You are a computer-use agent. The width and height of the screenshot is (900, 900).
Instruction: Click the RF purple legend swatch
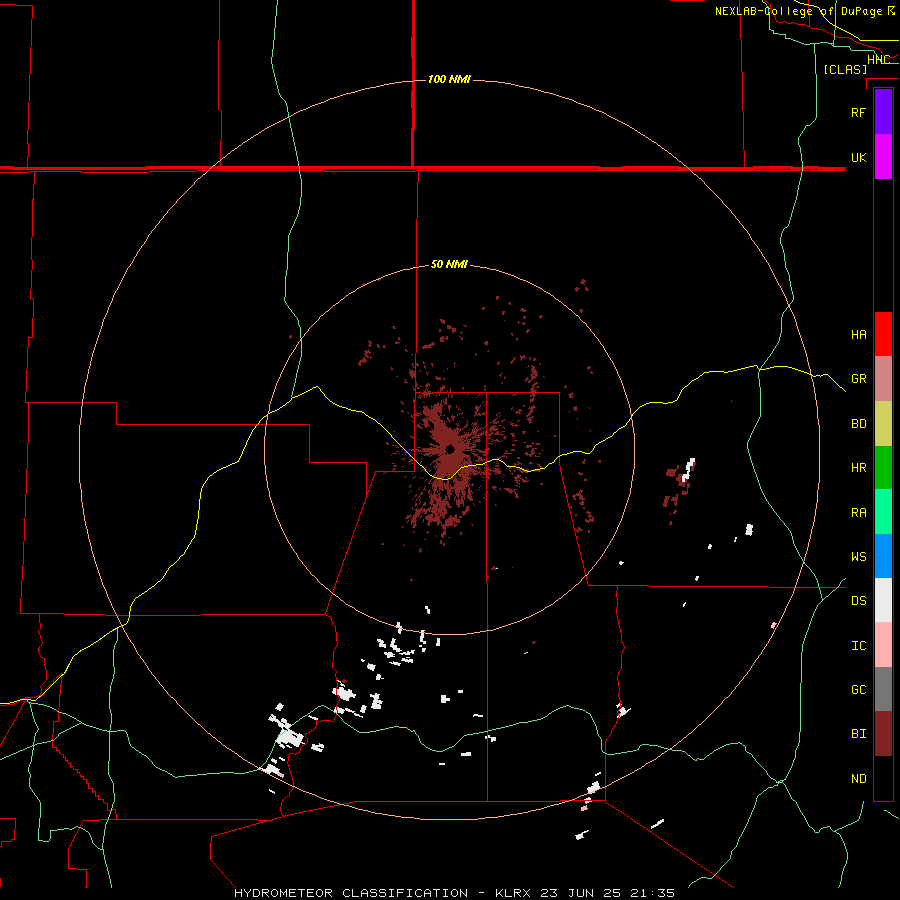(x=883, y=112)
